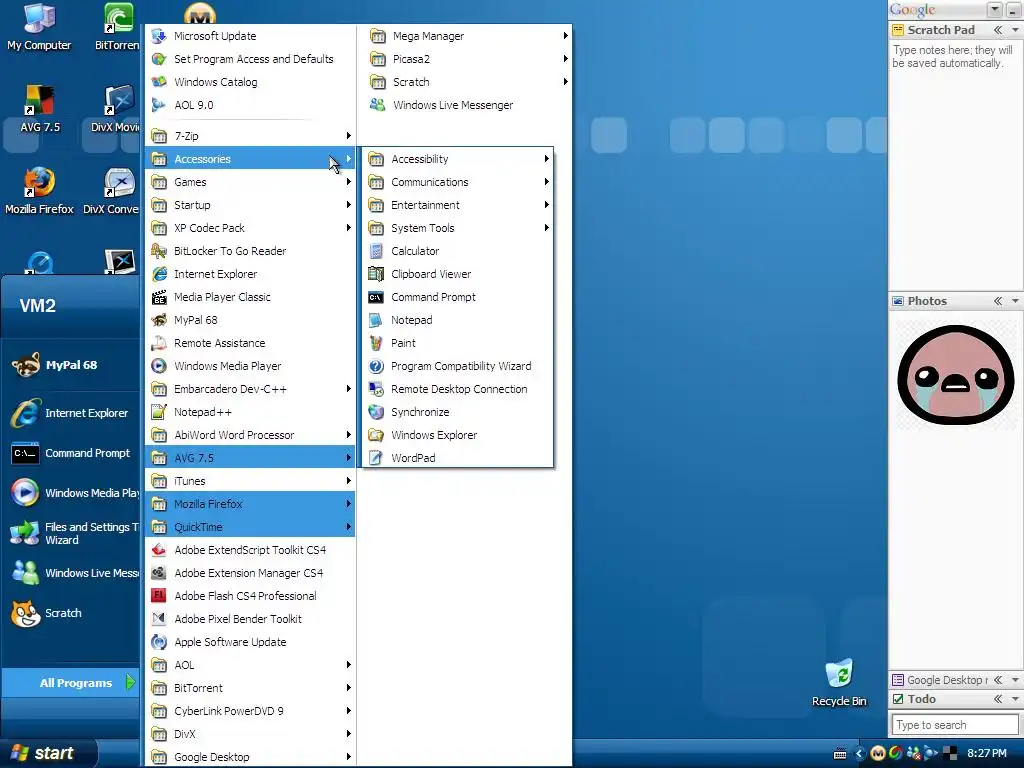
Task: Open Adobe Flash CS4 Professional
Action: tap(251, 596)
